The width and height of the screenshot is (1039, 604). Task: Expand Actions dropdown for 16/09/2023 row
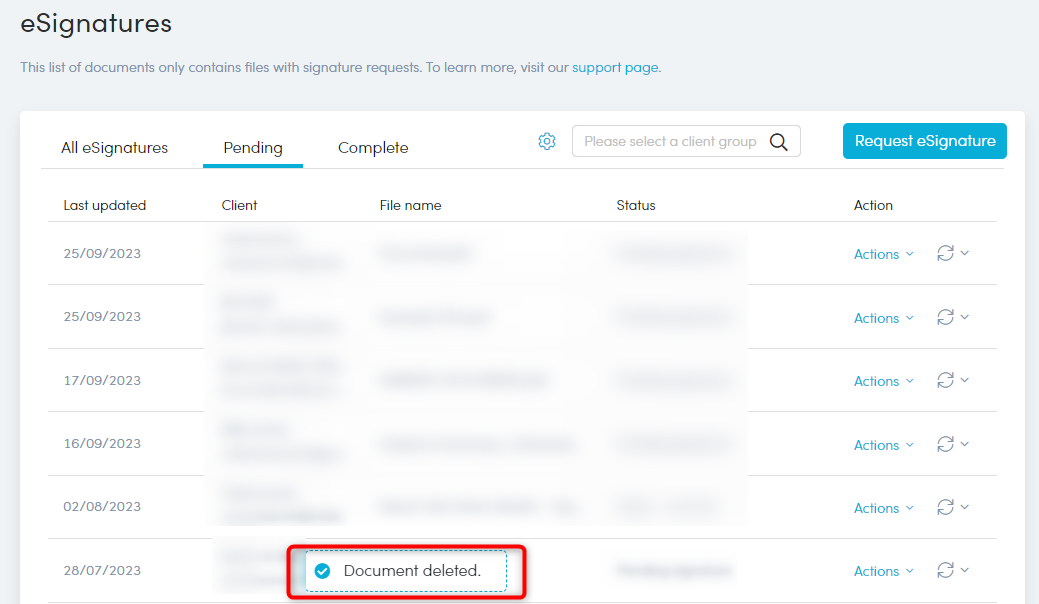pyautogui.click(x=883, y=445)
